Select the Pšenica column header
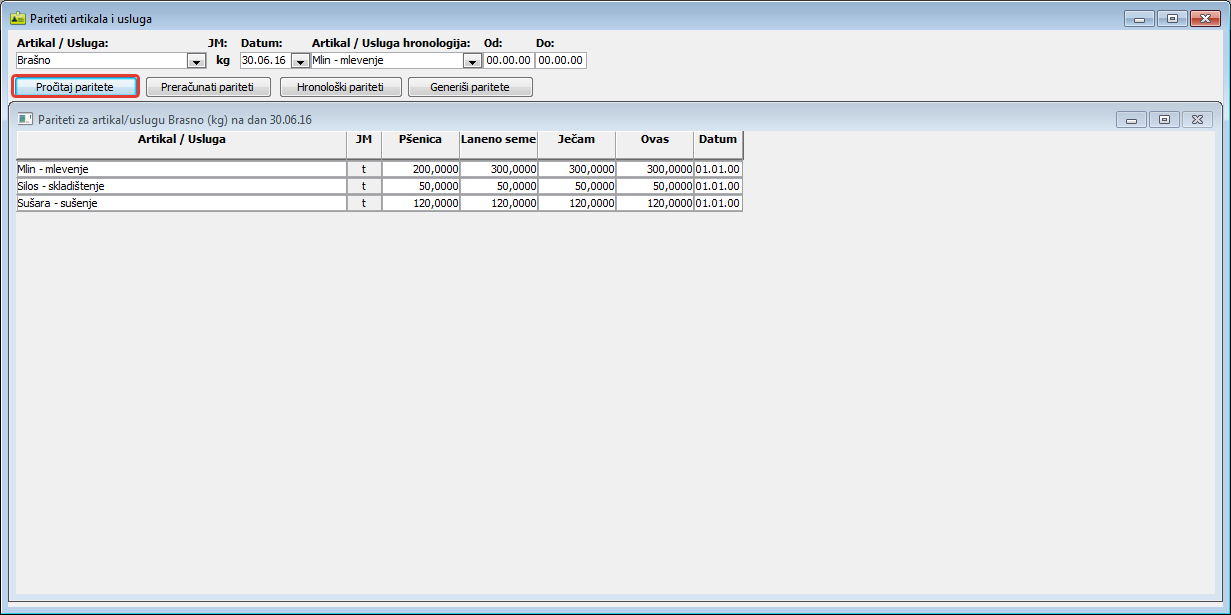The width and height of the screenshot is (1231, 615). 420,140
